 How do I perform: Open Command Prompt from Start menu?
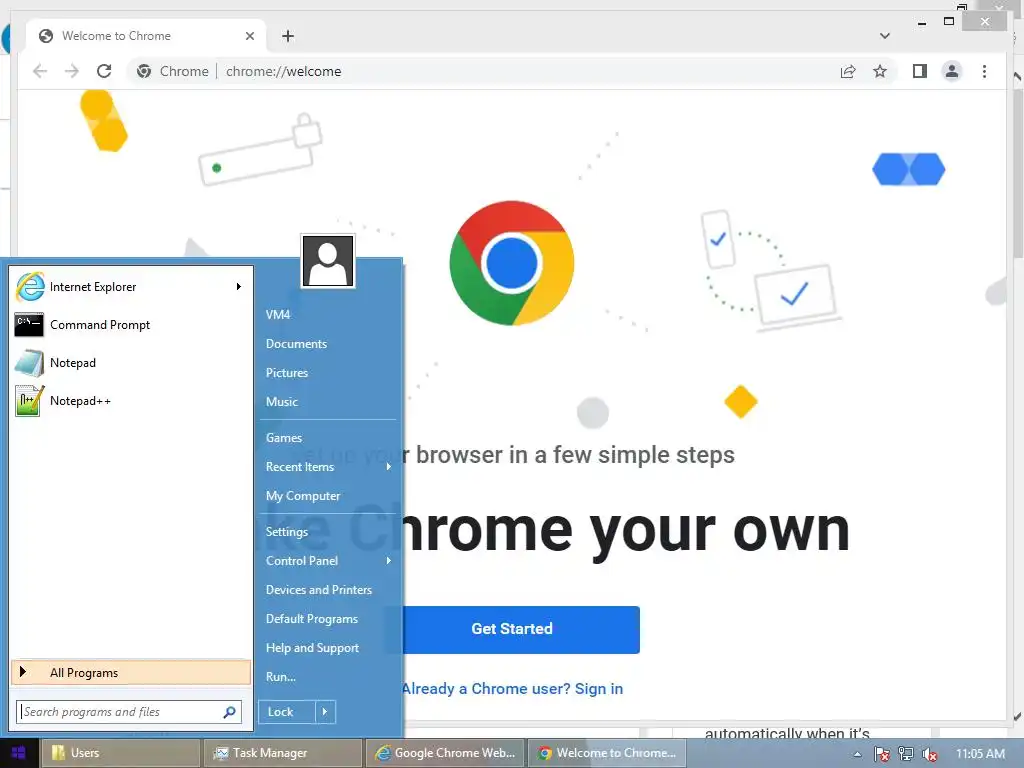131,325
